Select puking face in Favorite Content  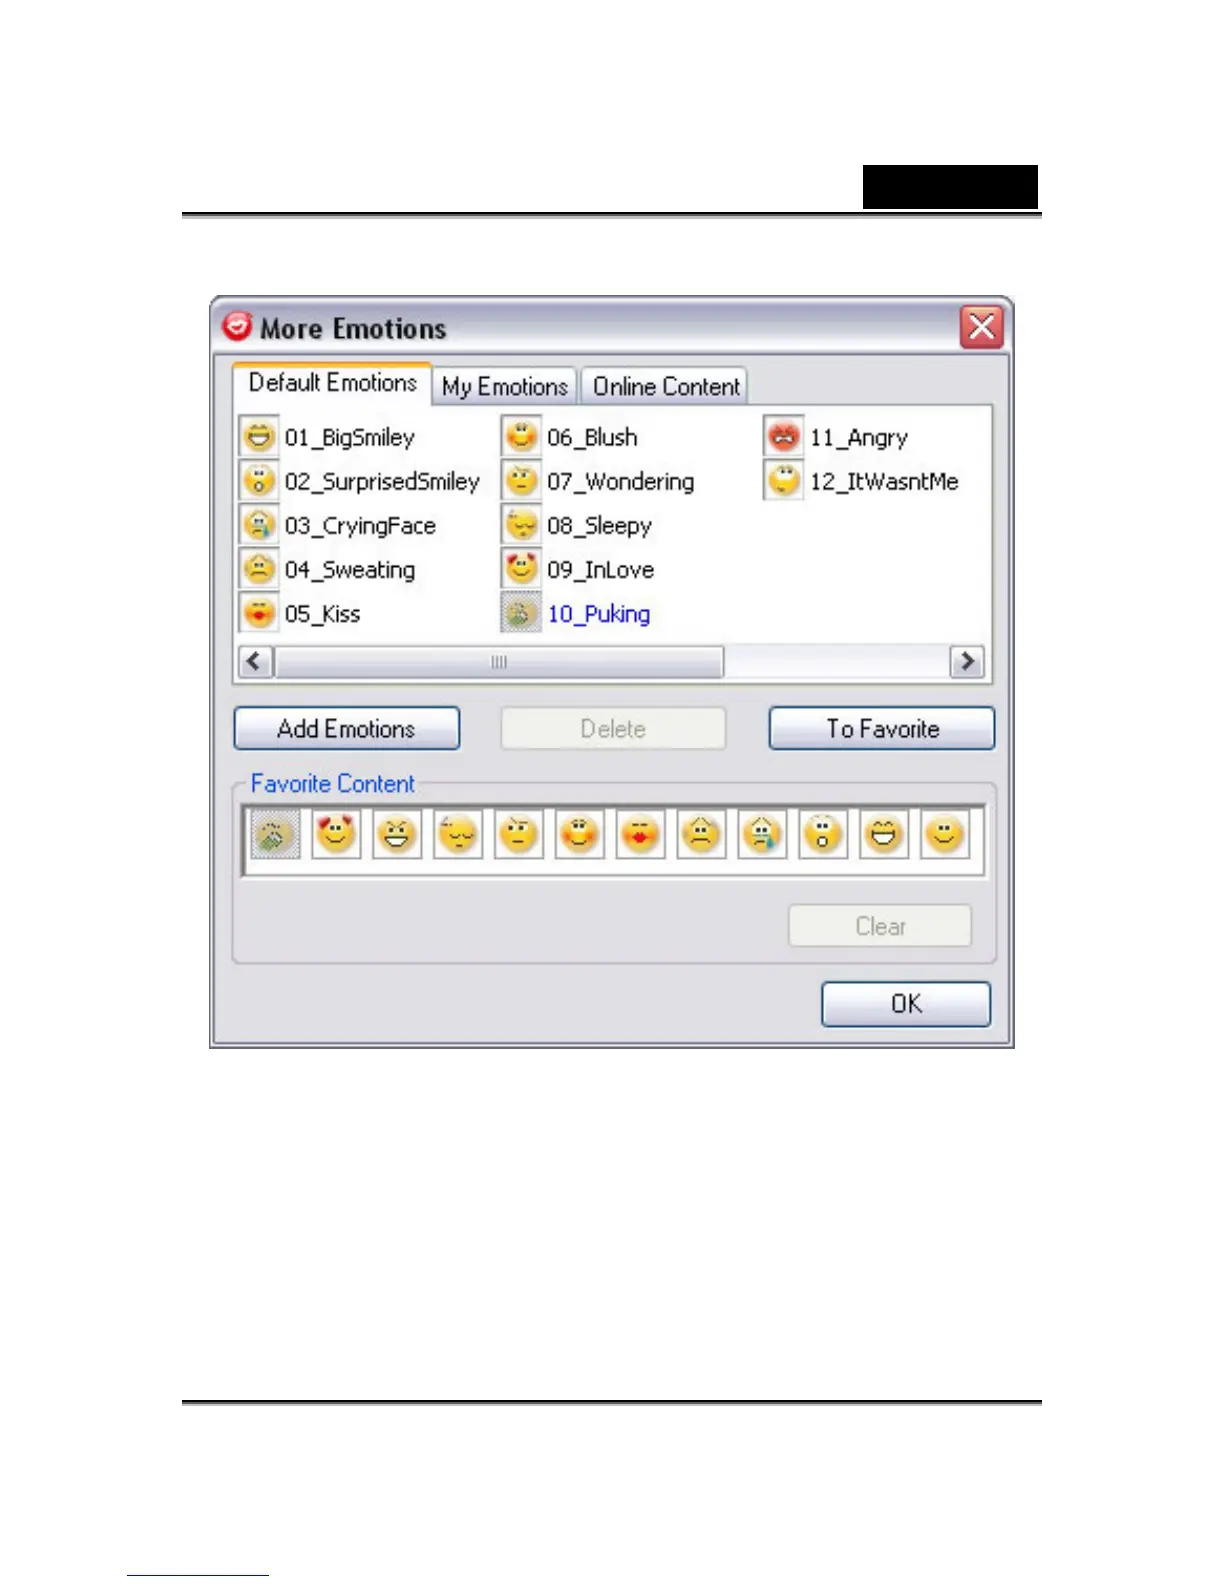pos(275,835)
